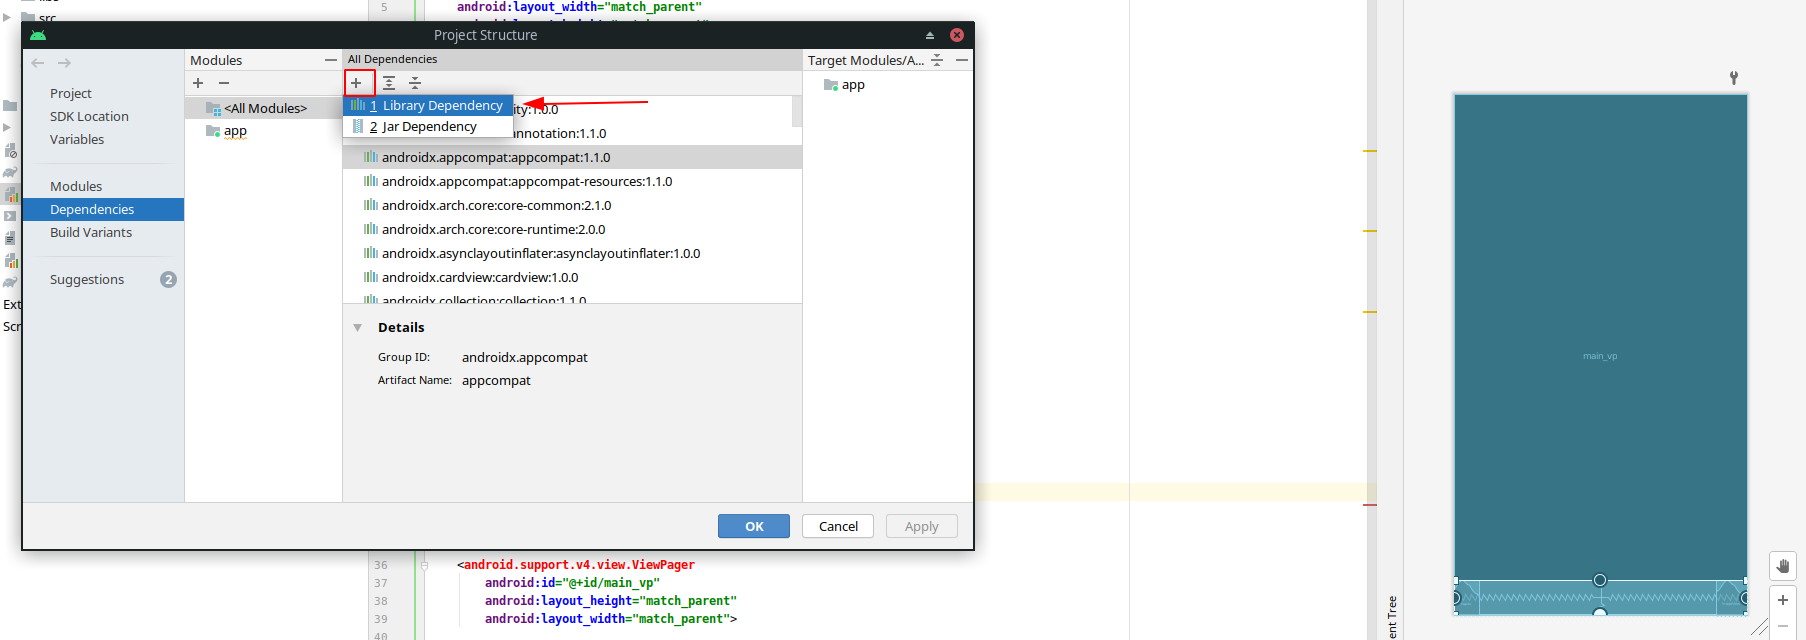Collapse all in Target Modules panel
This screenshot has height=640, width=1806.
pyautogui.click(x=937, y=60)
